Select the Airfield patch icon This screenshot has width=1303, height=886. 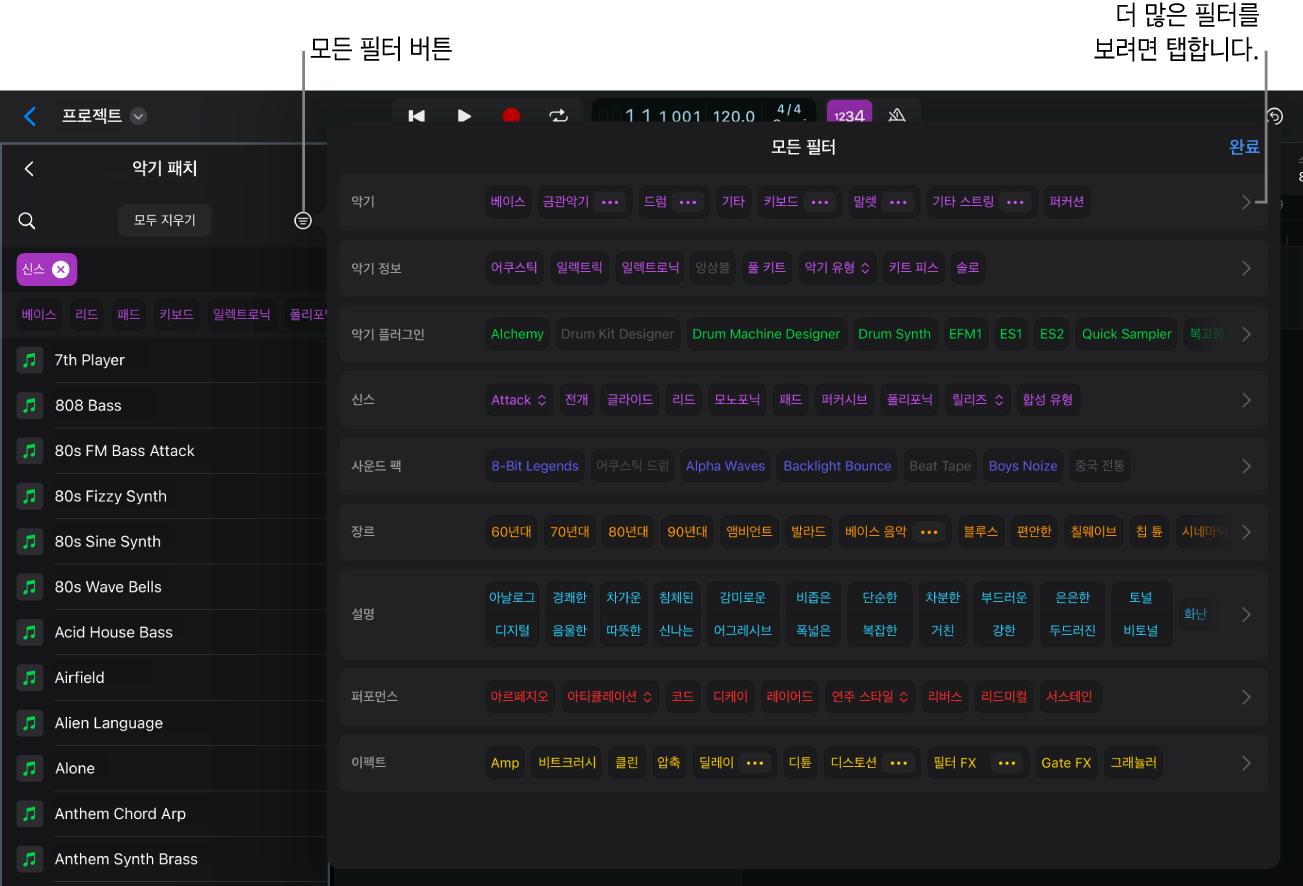point(31,677)
